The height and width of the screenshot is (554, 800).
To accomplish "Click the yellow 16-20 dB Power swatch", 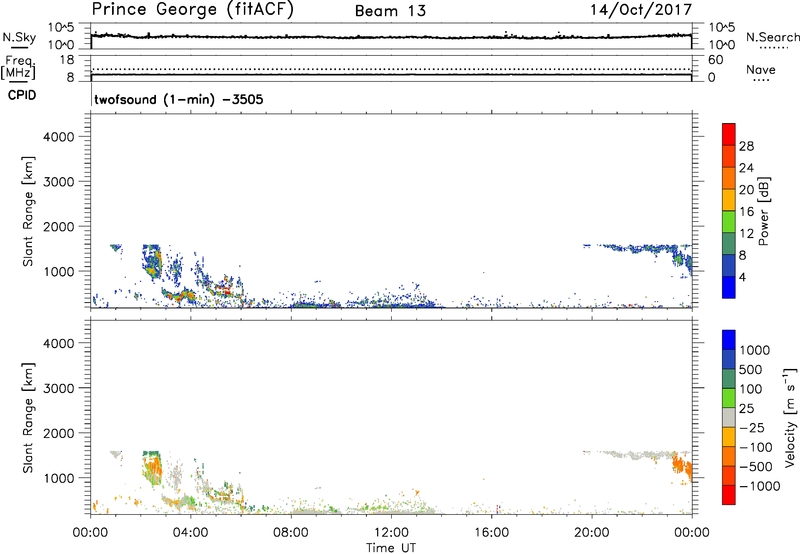I will (x=729, y=199).
